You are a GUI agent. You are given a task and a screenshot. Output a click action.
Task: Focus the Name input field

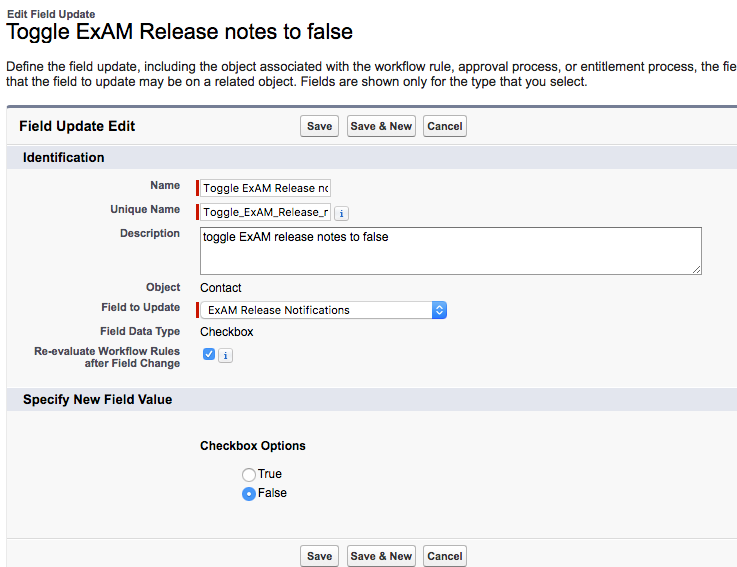(x=266, y=188)
